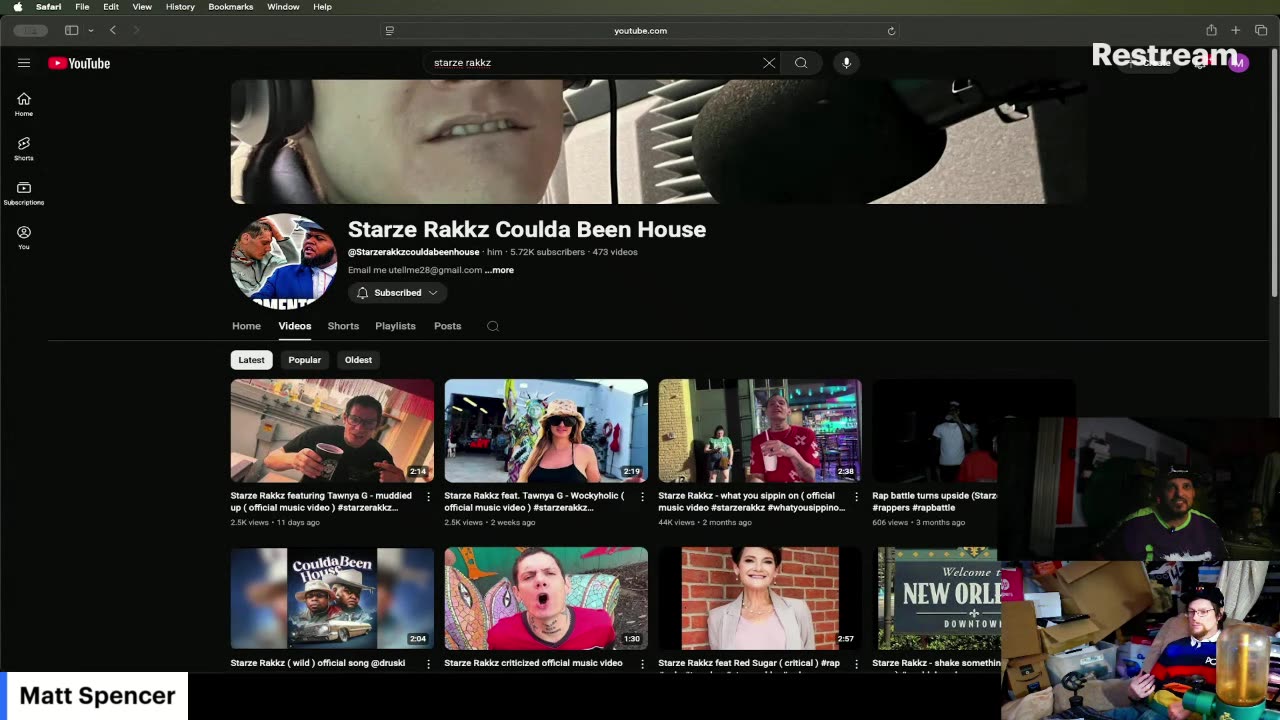Click the magnifier search button
The width and height of the screenshot is (1280, 720).
click(801, 63)
